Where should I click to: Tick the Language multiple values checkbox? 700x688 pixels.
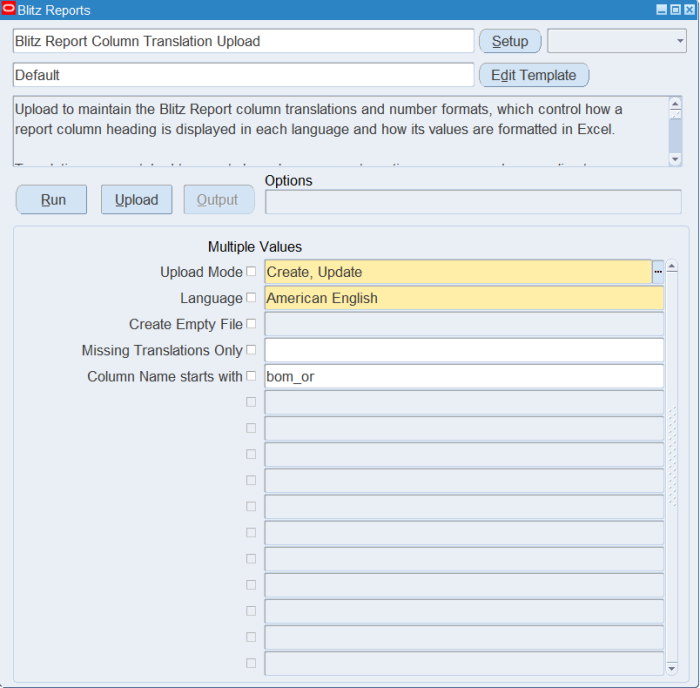click(x=251, y=297)
